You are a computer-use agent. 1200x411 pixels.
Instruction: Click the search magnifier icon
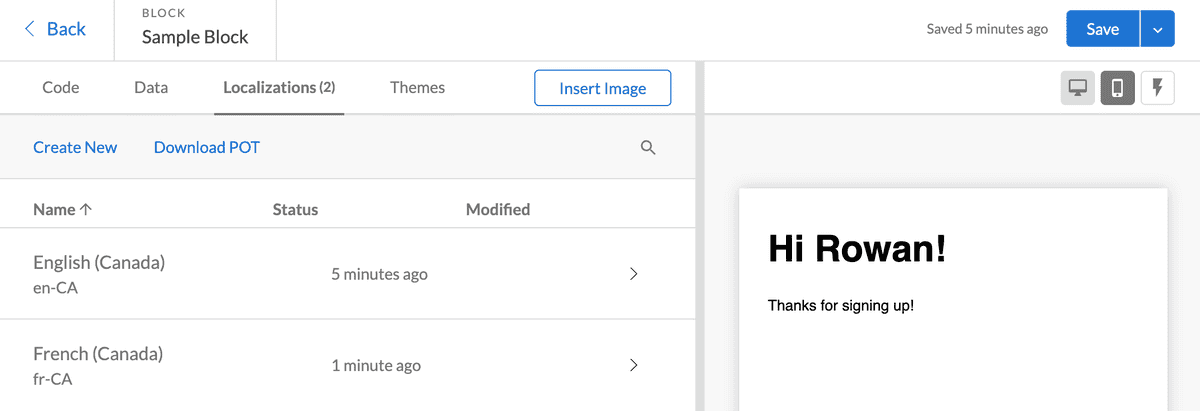[x=648, y=148]
